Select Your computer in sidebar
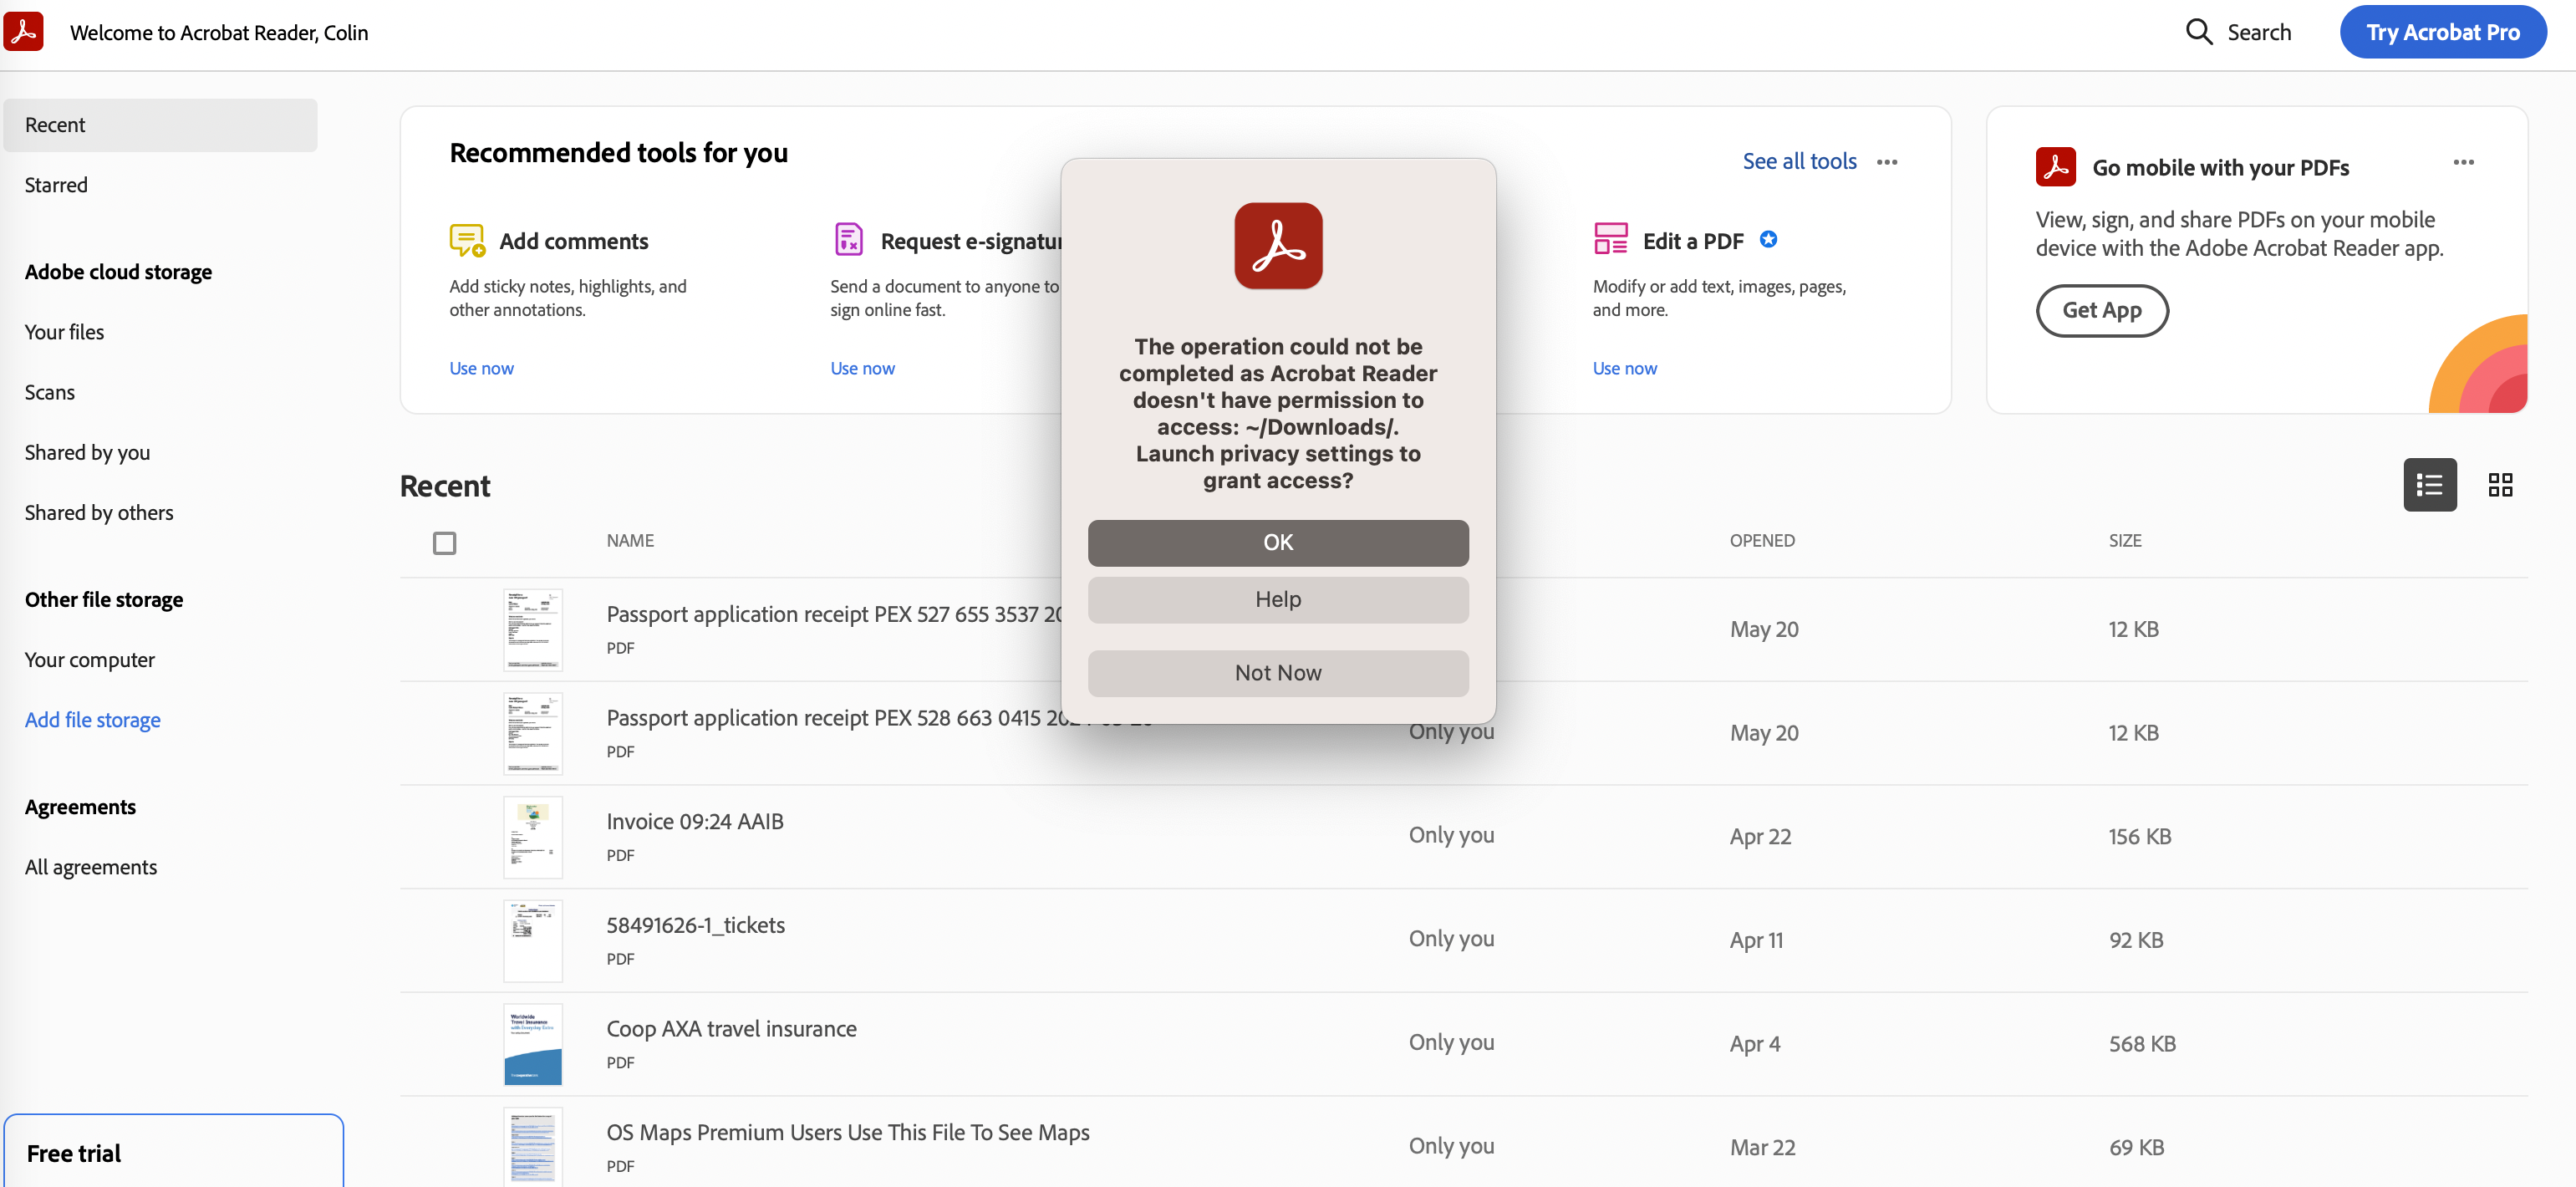The height and width of the screenshot is (1187, 2576). pos(90,660)
